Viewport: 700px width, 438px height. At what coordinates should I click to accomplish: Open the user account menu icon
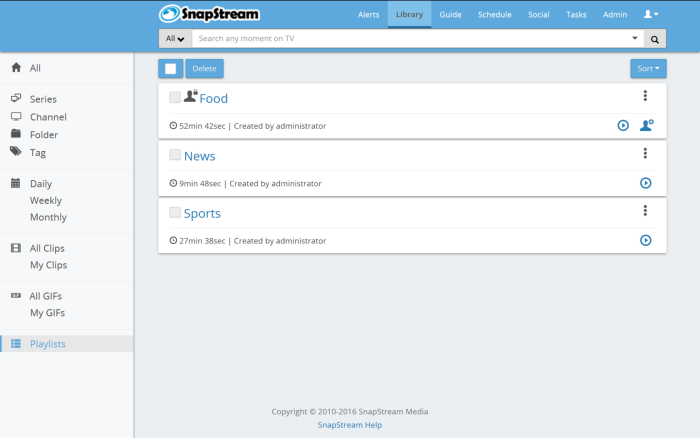pos(651,14)
